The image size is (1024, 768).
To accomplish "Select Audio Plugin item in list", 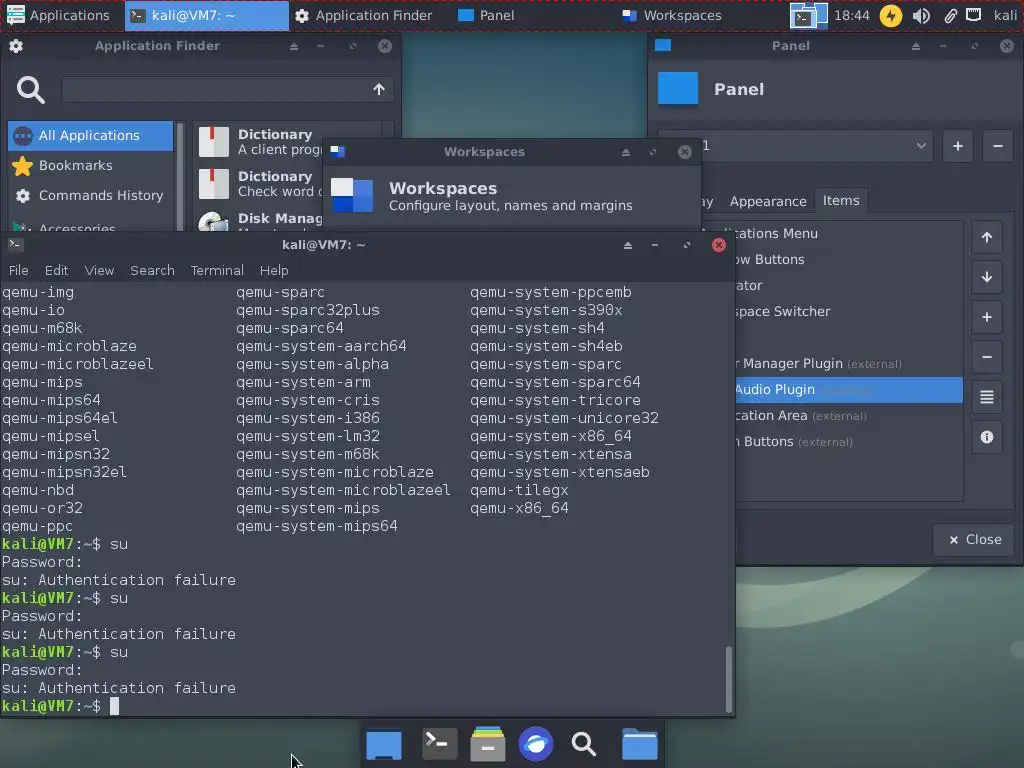I will click(849, 389).
